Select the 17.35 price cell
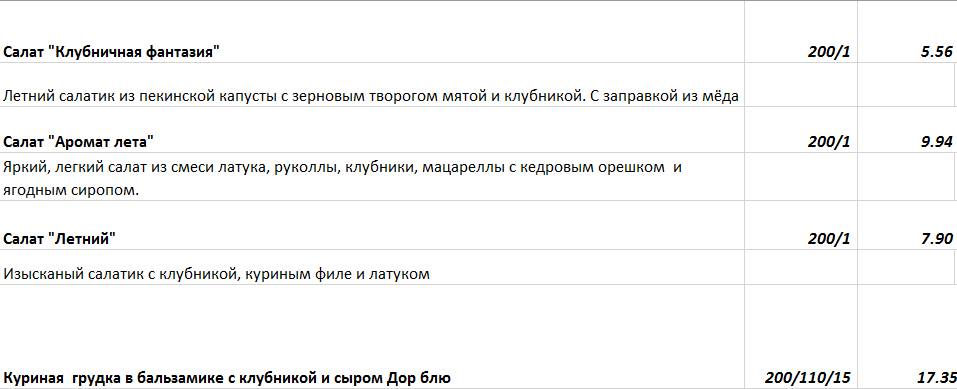The height and width of the screenshot is (389, 957). tap(907, 336)
